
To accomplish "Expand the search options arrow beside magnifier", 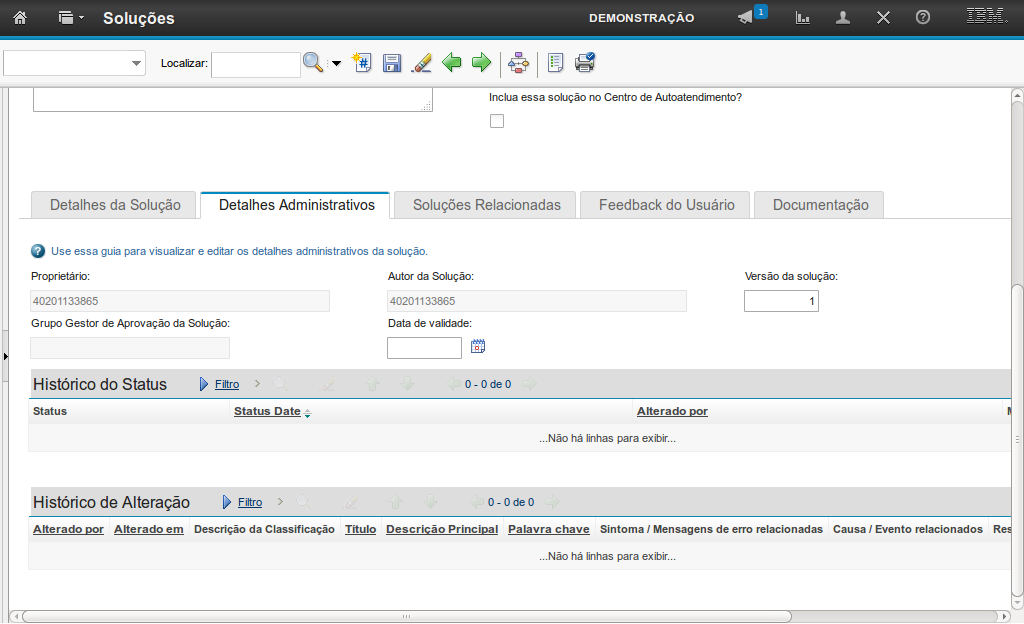I will (336, 64).
